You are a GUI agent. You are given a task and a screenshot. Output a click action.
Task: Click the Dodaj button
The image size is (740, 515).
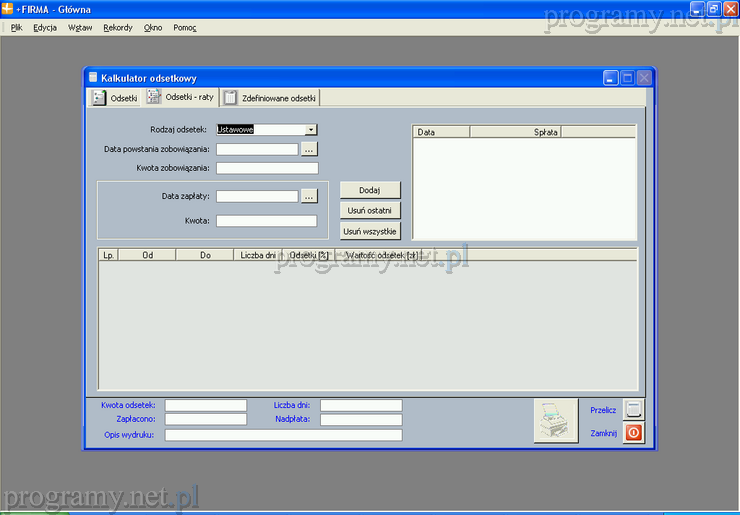tap(370, 190)
